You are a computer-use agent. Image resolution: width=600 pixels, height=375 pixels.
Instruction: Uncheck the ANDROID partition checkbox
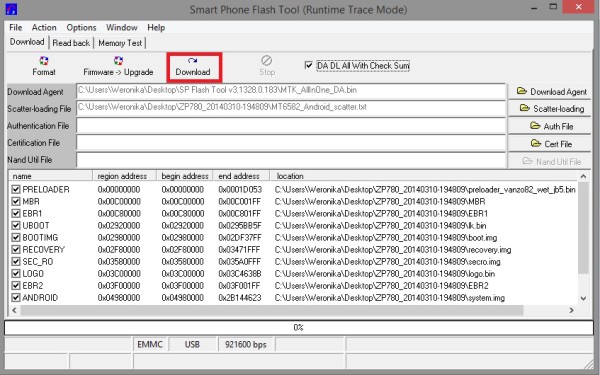[16, 298]
